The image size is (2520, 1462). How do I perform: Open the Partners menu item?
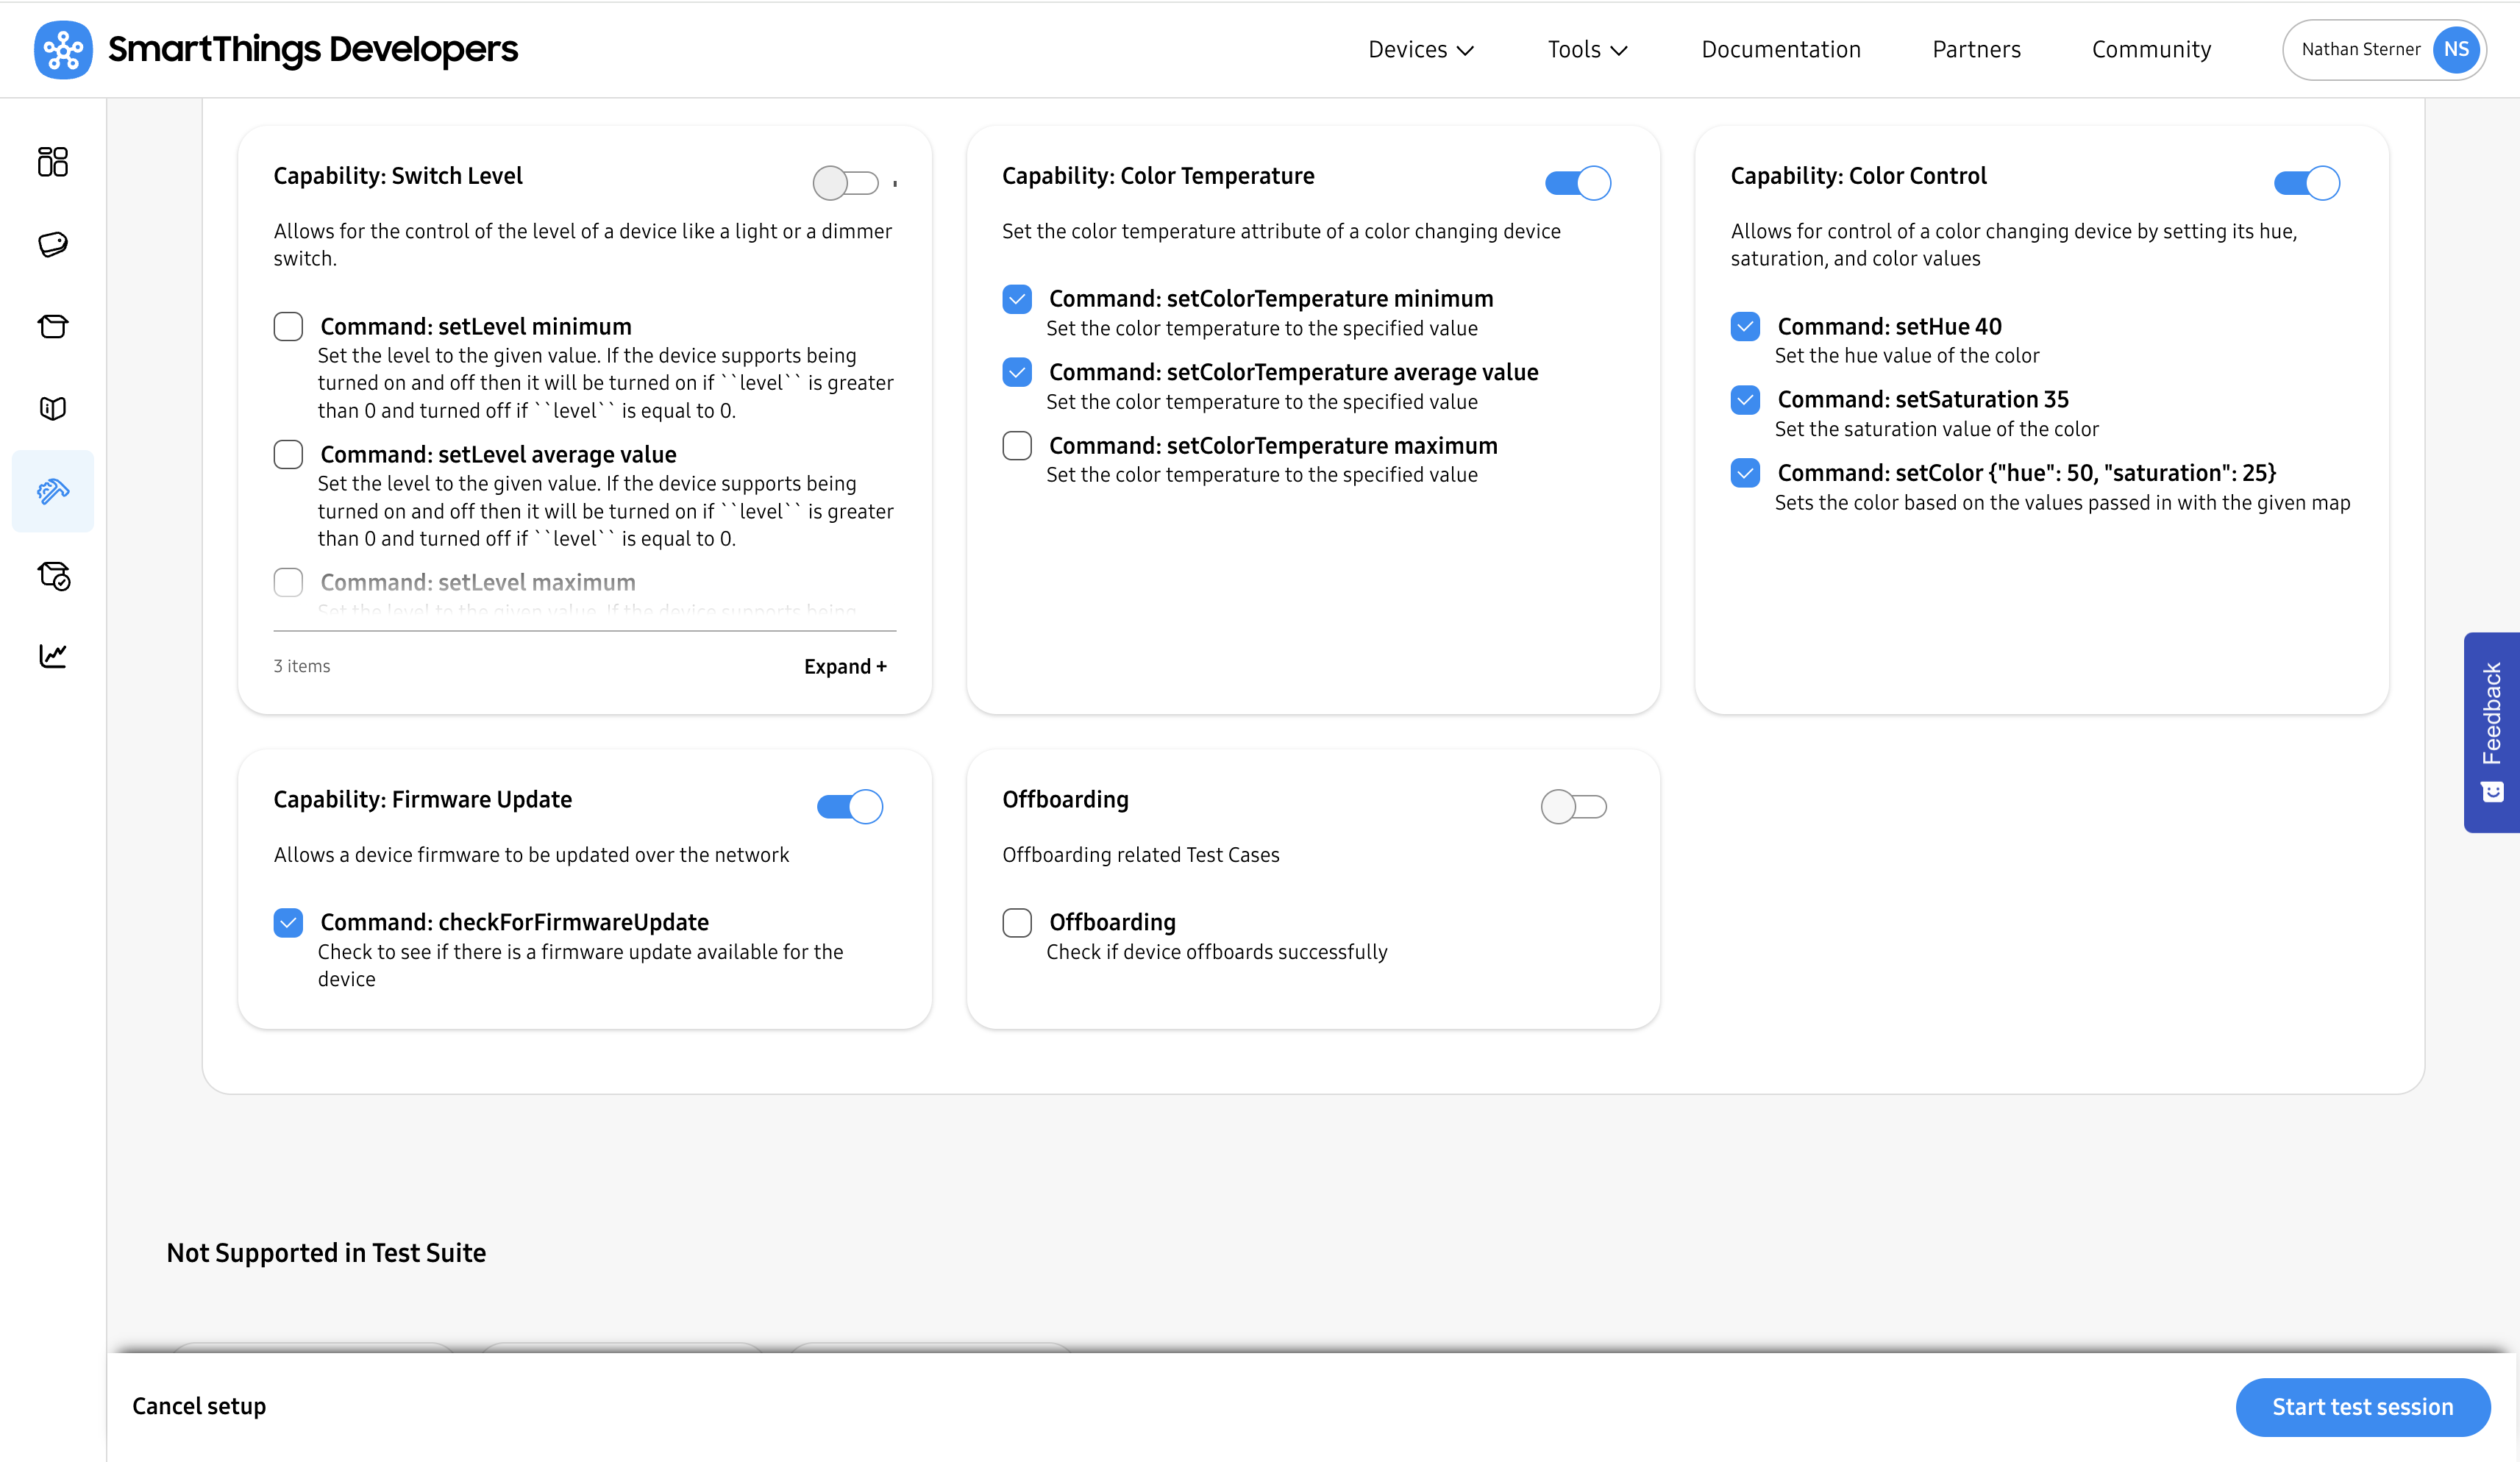click(x=1976, y=49)
